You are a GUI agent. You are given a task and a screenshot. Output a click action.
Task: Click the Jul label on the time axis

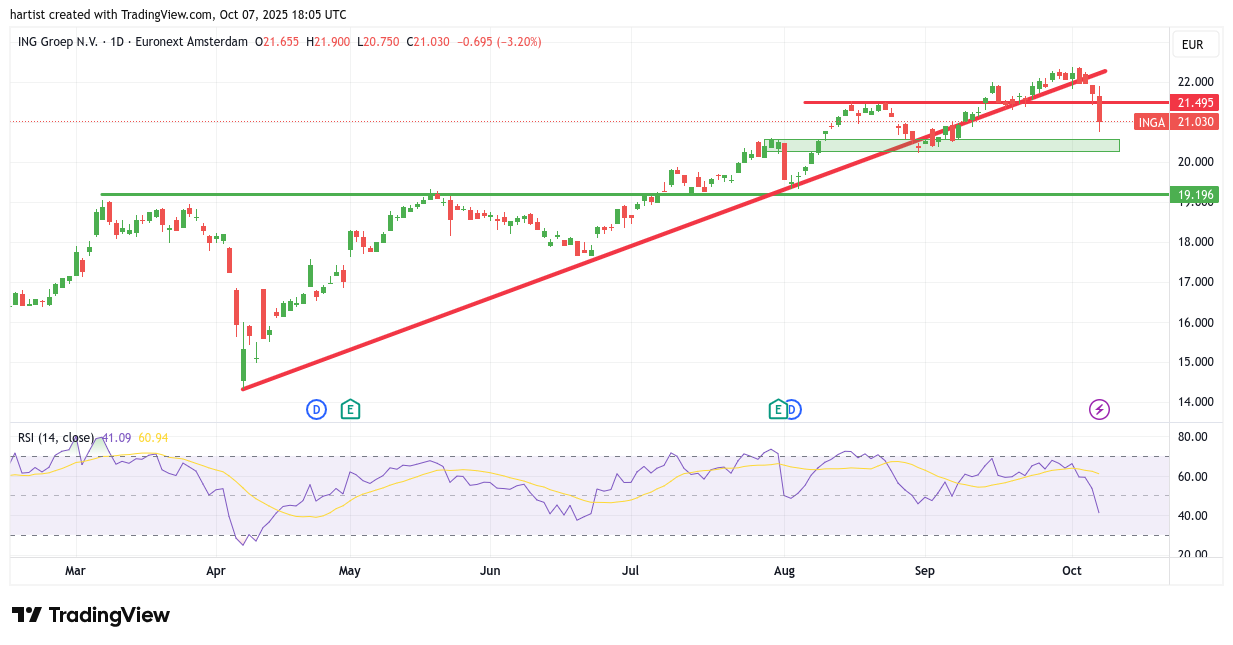[x=631, y=572]
